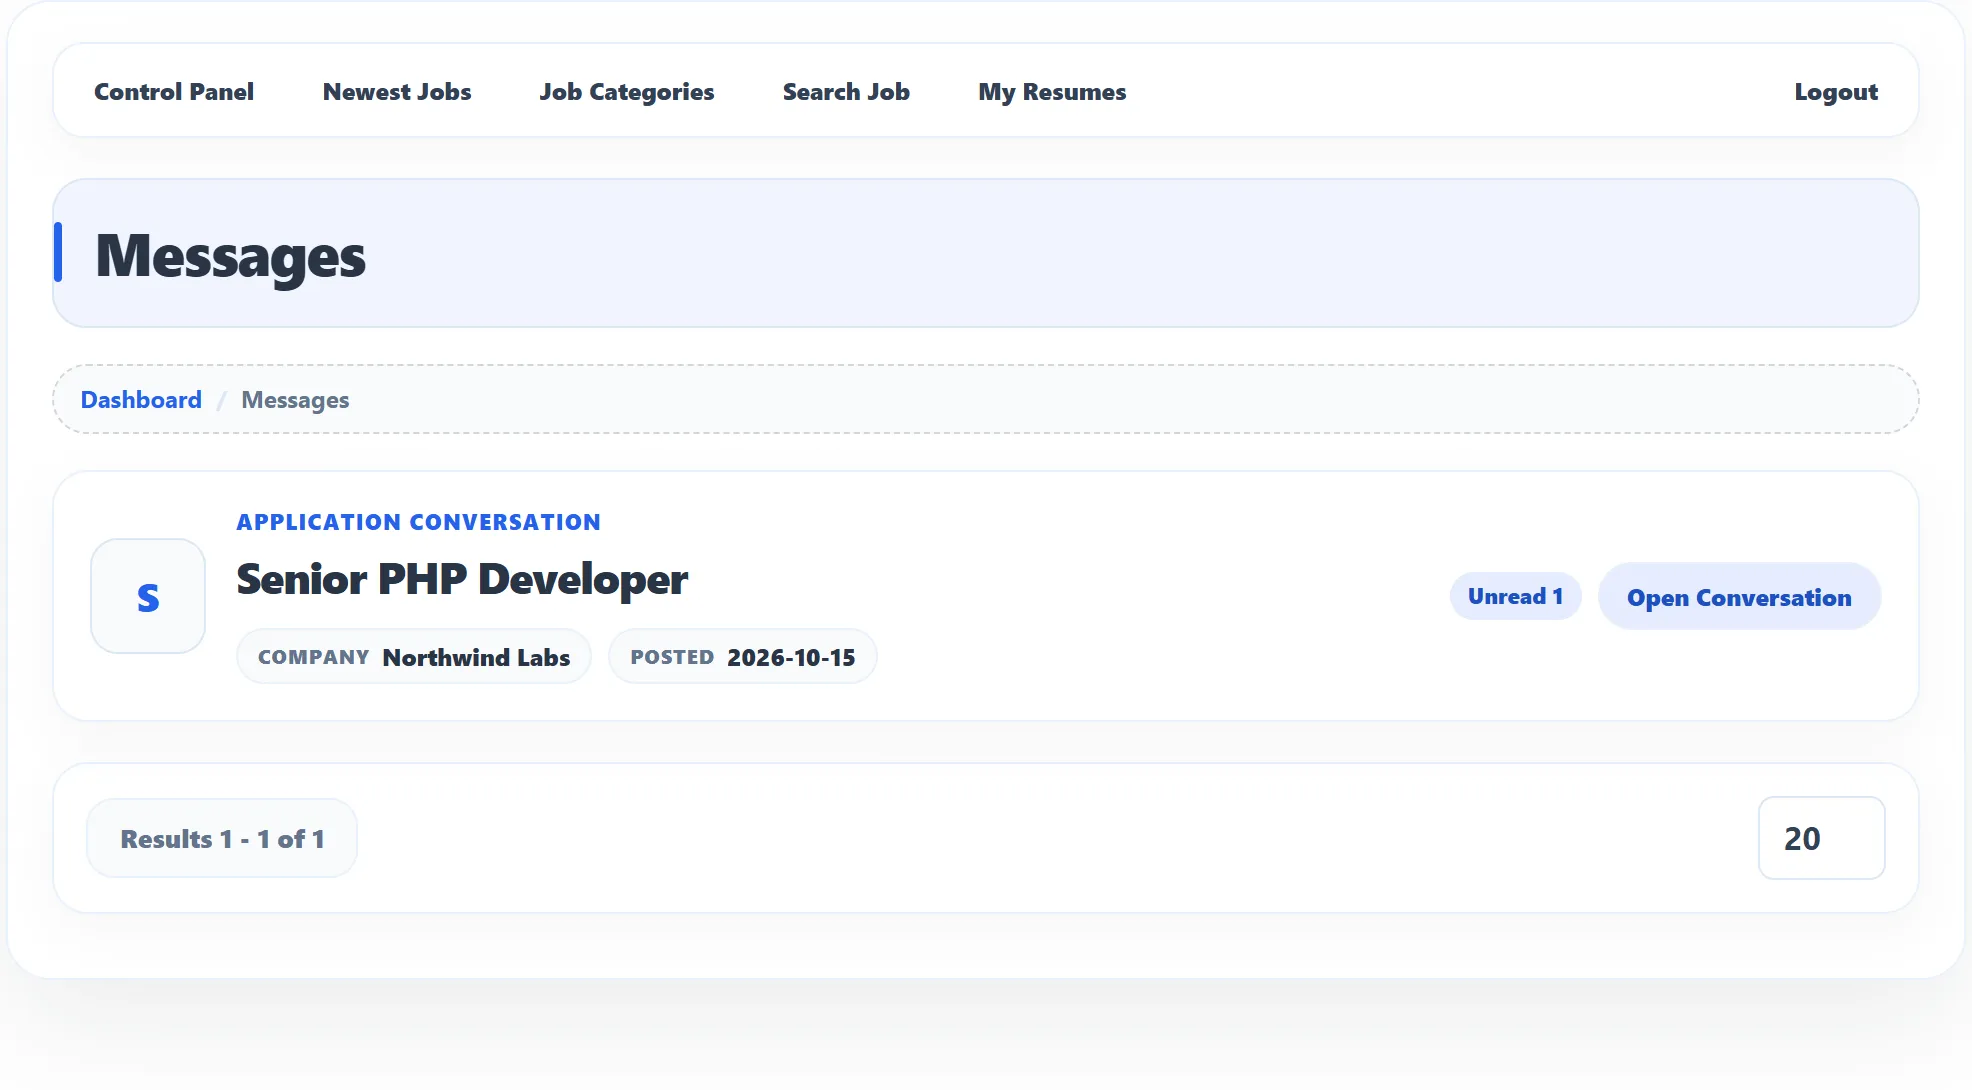Click the Messages breadcrumb text

pyautogui.click(x=295, y=400)
